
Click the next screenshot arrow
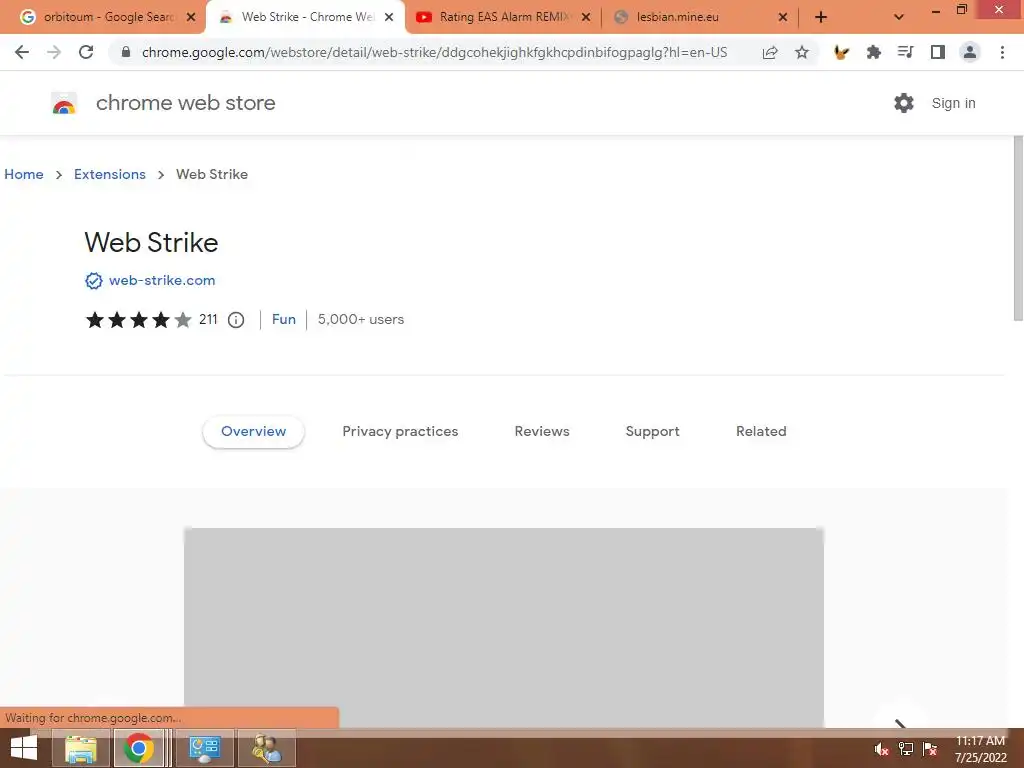(900, 723)
